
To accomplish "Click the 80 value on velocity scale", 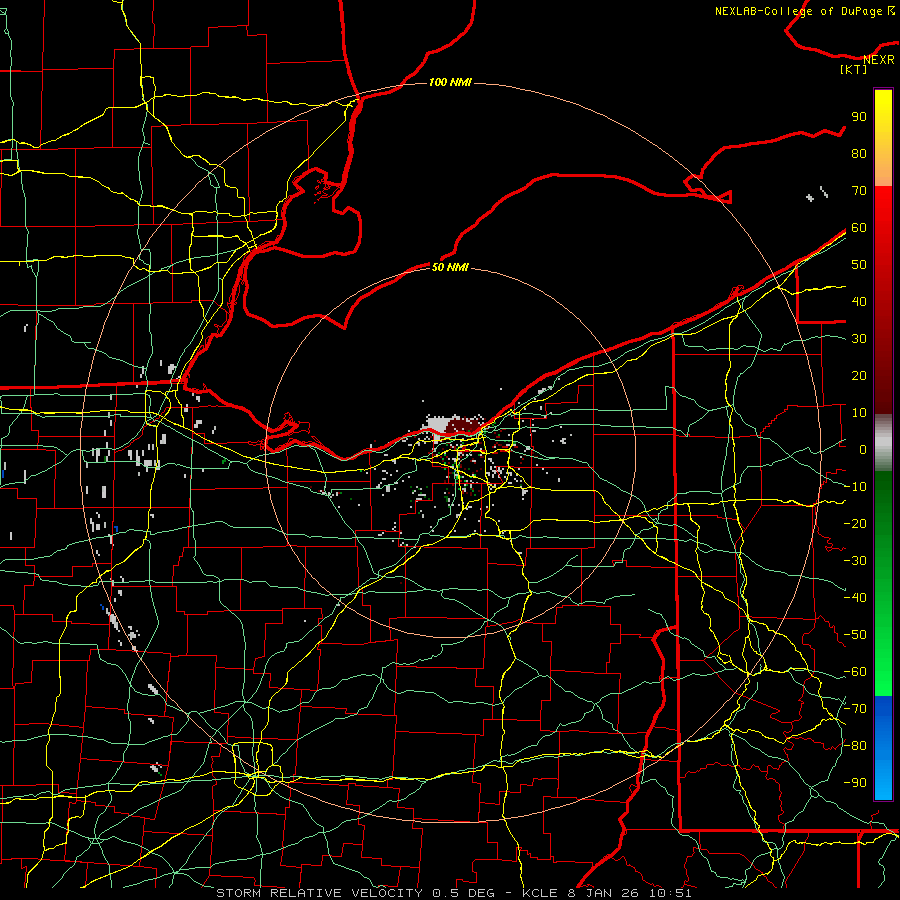I will click(859, 154).
